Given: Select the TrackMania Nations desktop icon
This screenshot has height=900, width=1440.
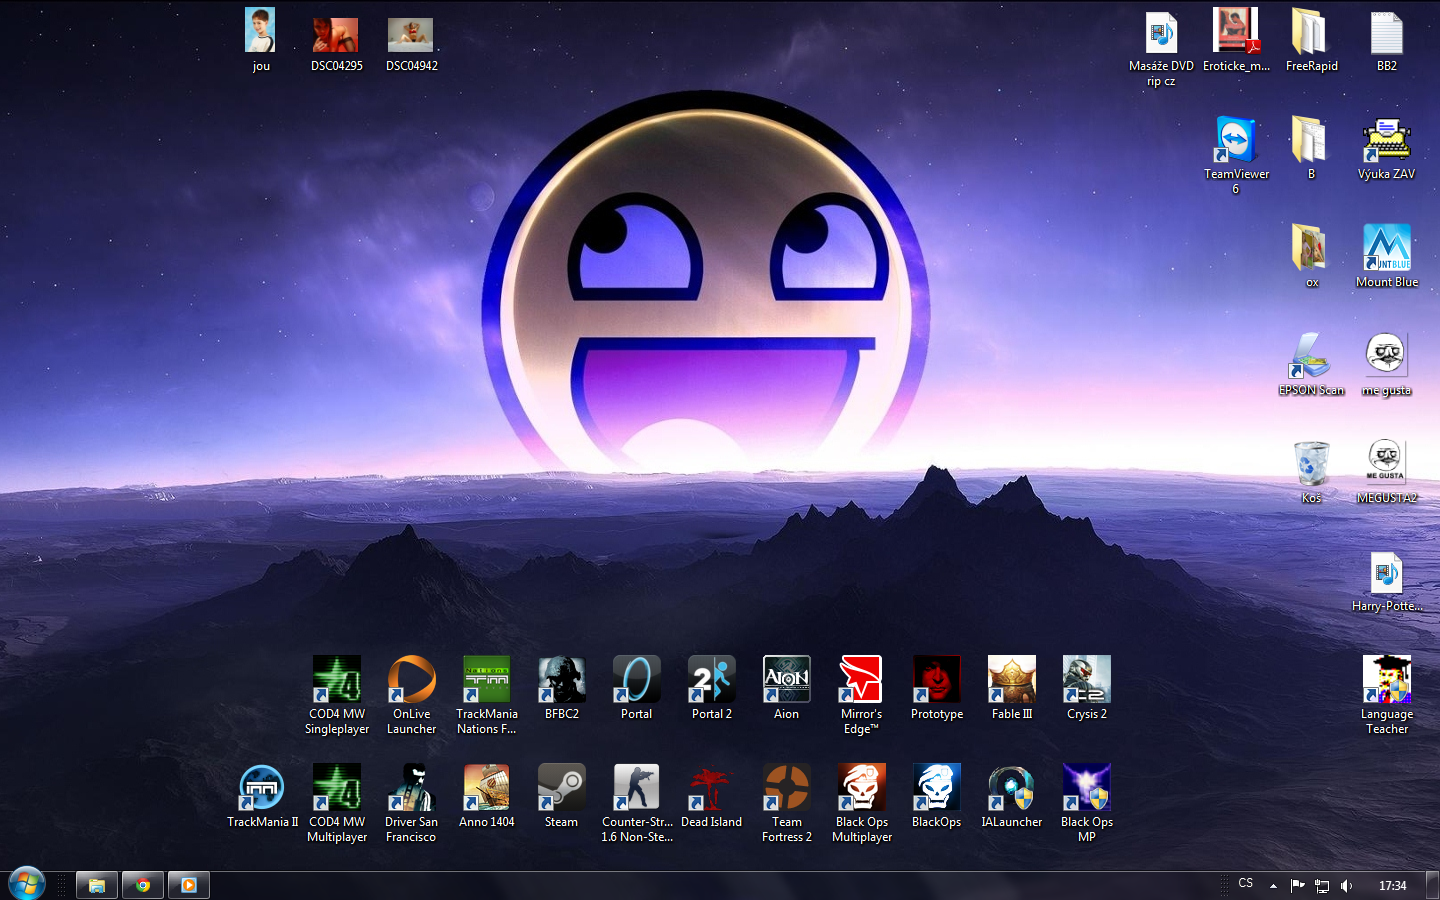Looking at the screenshot, I should [487, 695].
